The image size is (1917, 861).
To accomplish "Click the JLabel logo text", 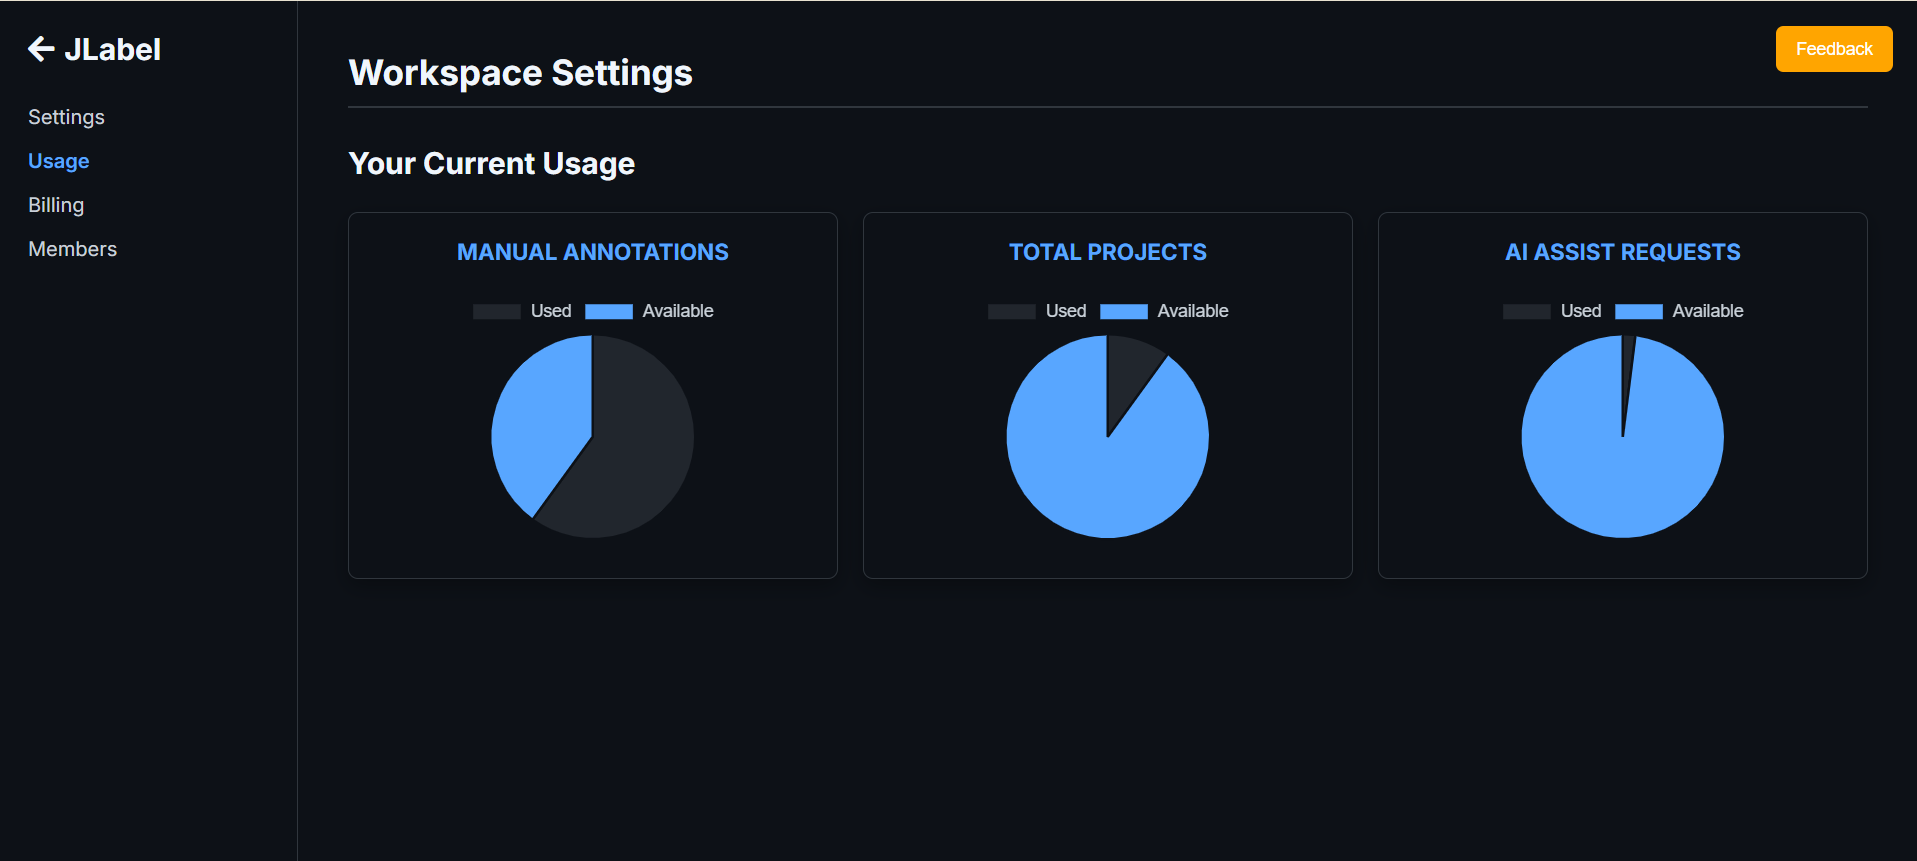I will [112, 50].
